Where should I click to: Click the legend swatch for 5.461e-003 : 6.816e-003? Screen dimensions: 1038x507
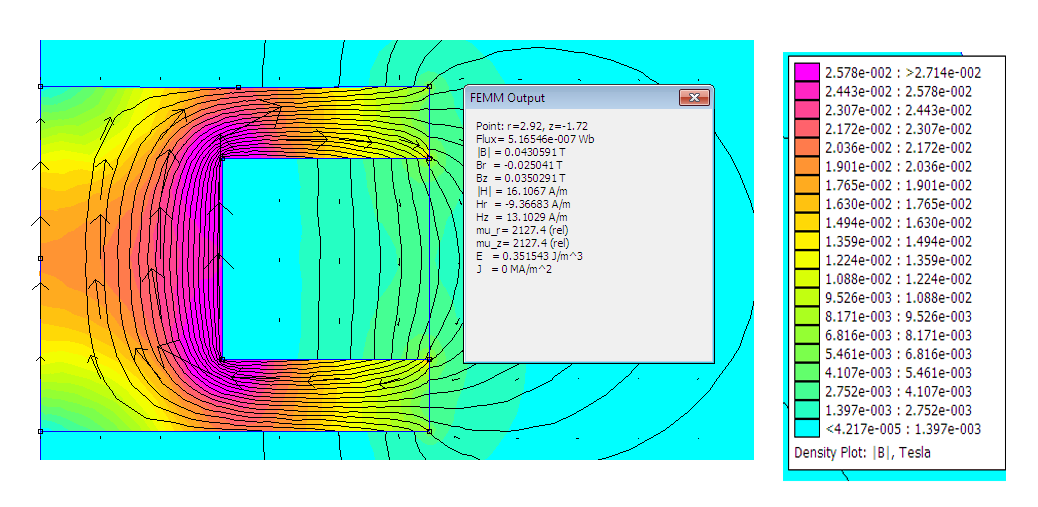click(x=806, y=353)
